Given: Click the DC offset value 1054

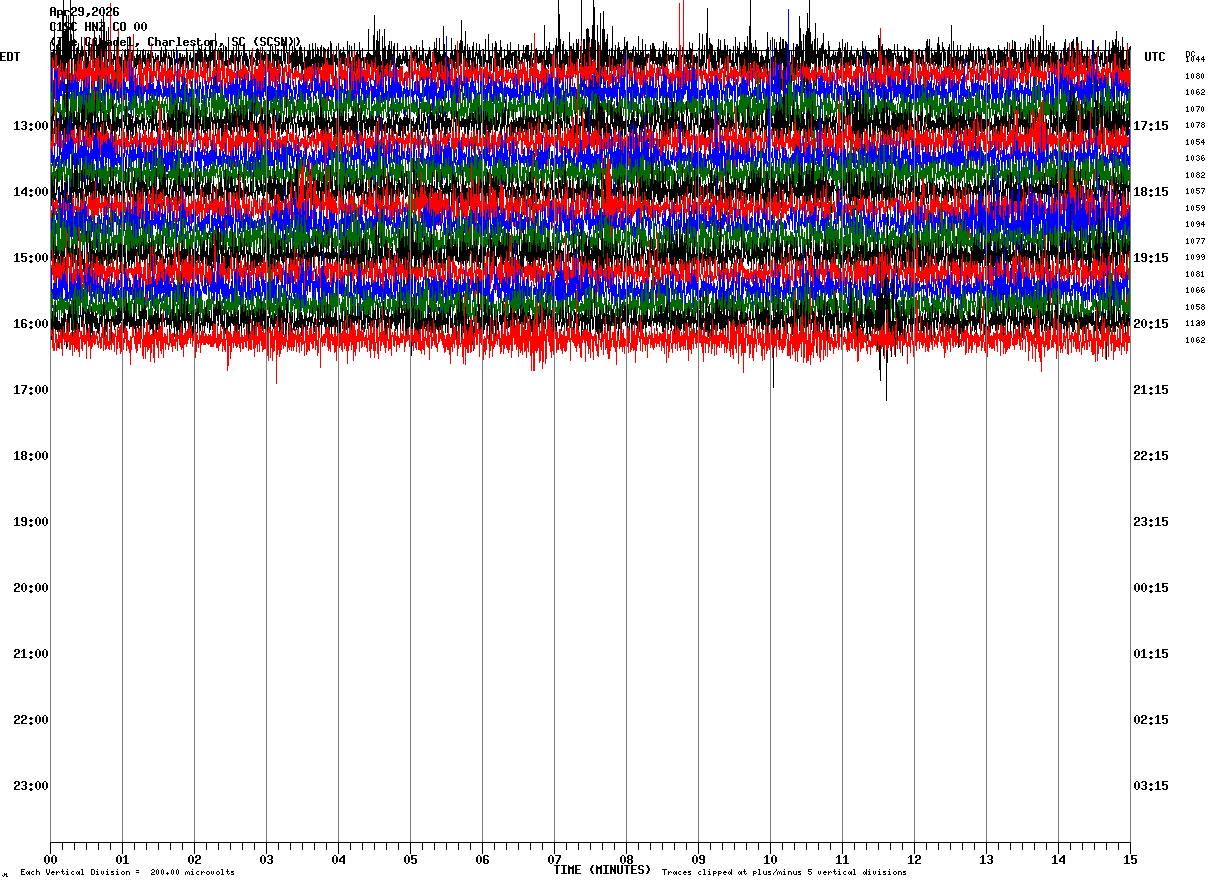Looking at the screenshot, I should (1195, 142).
